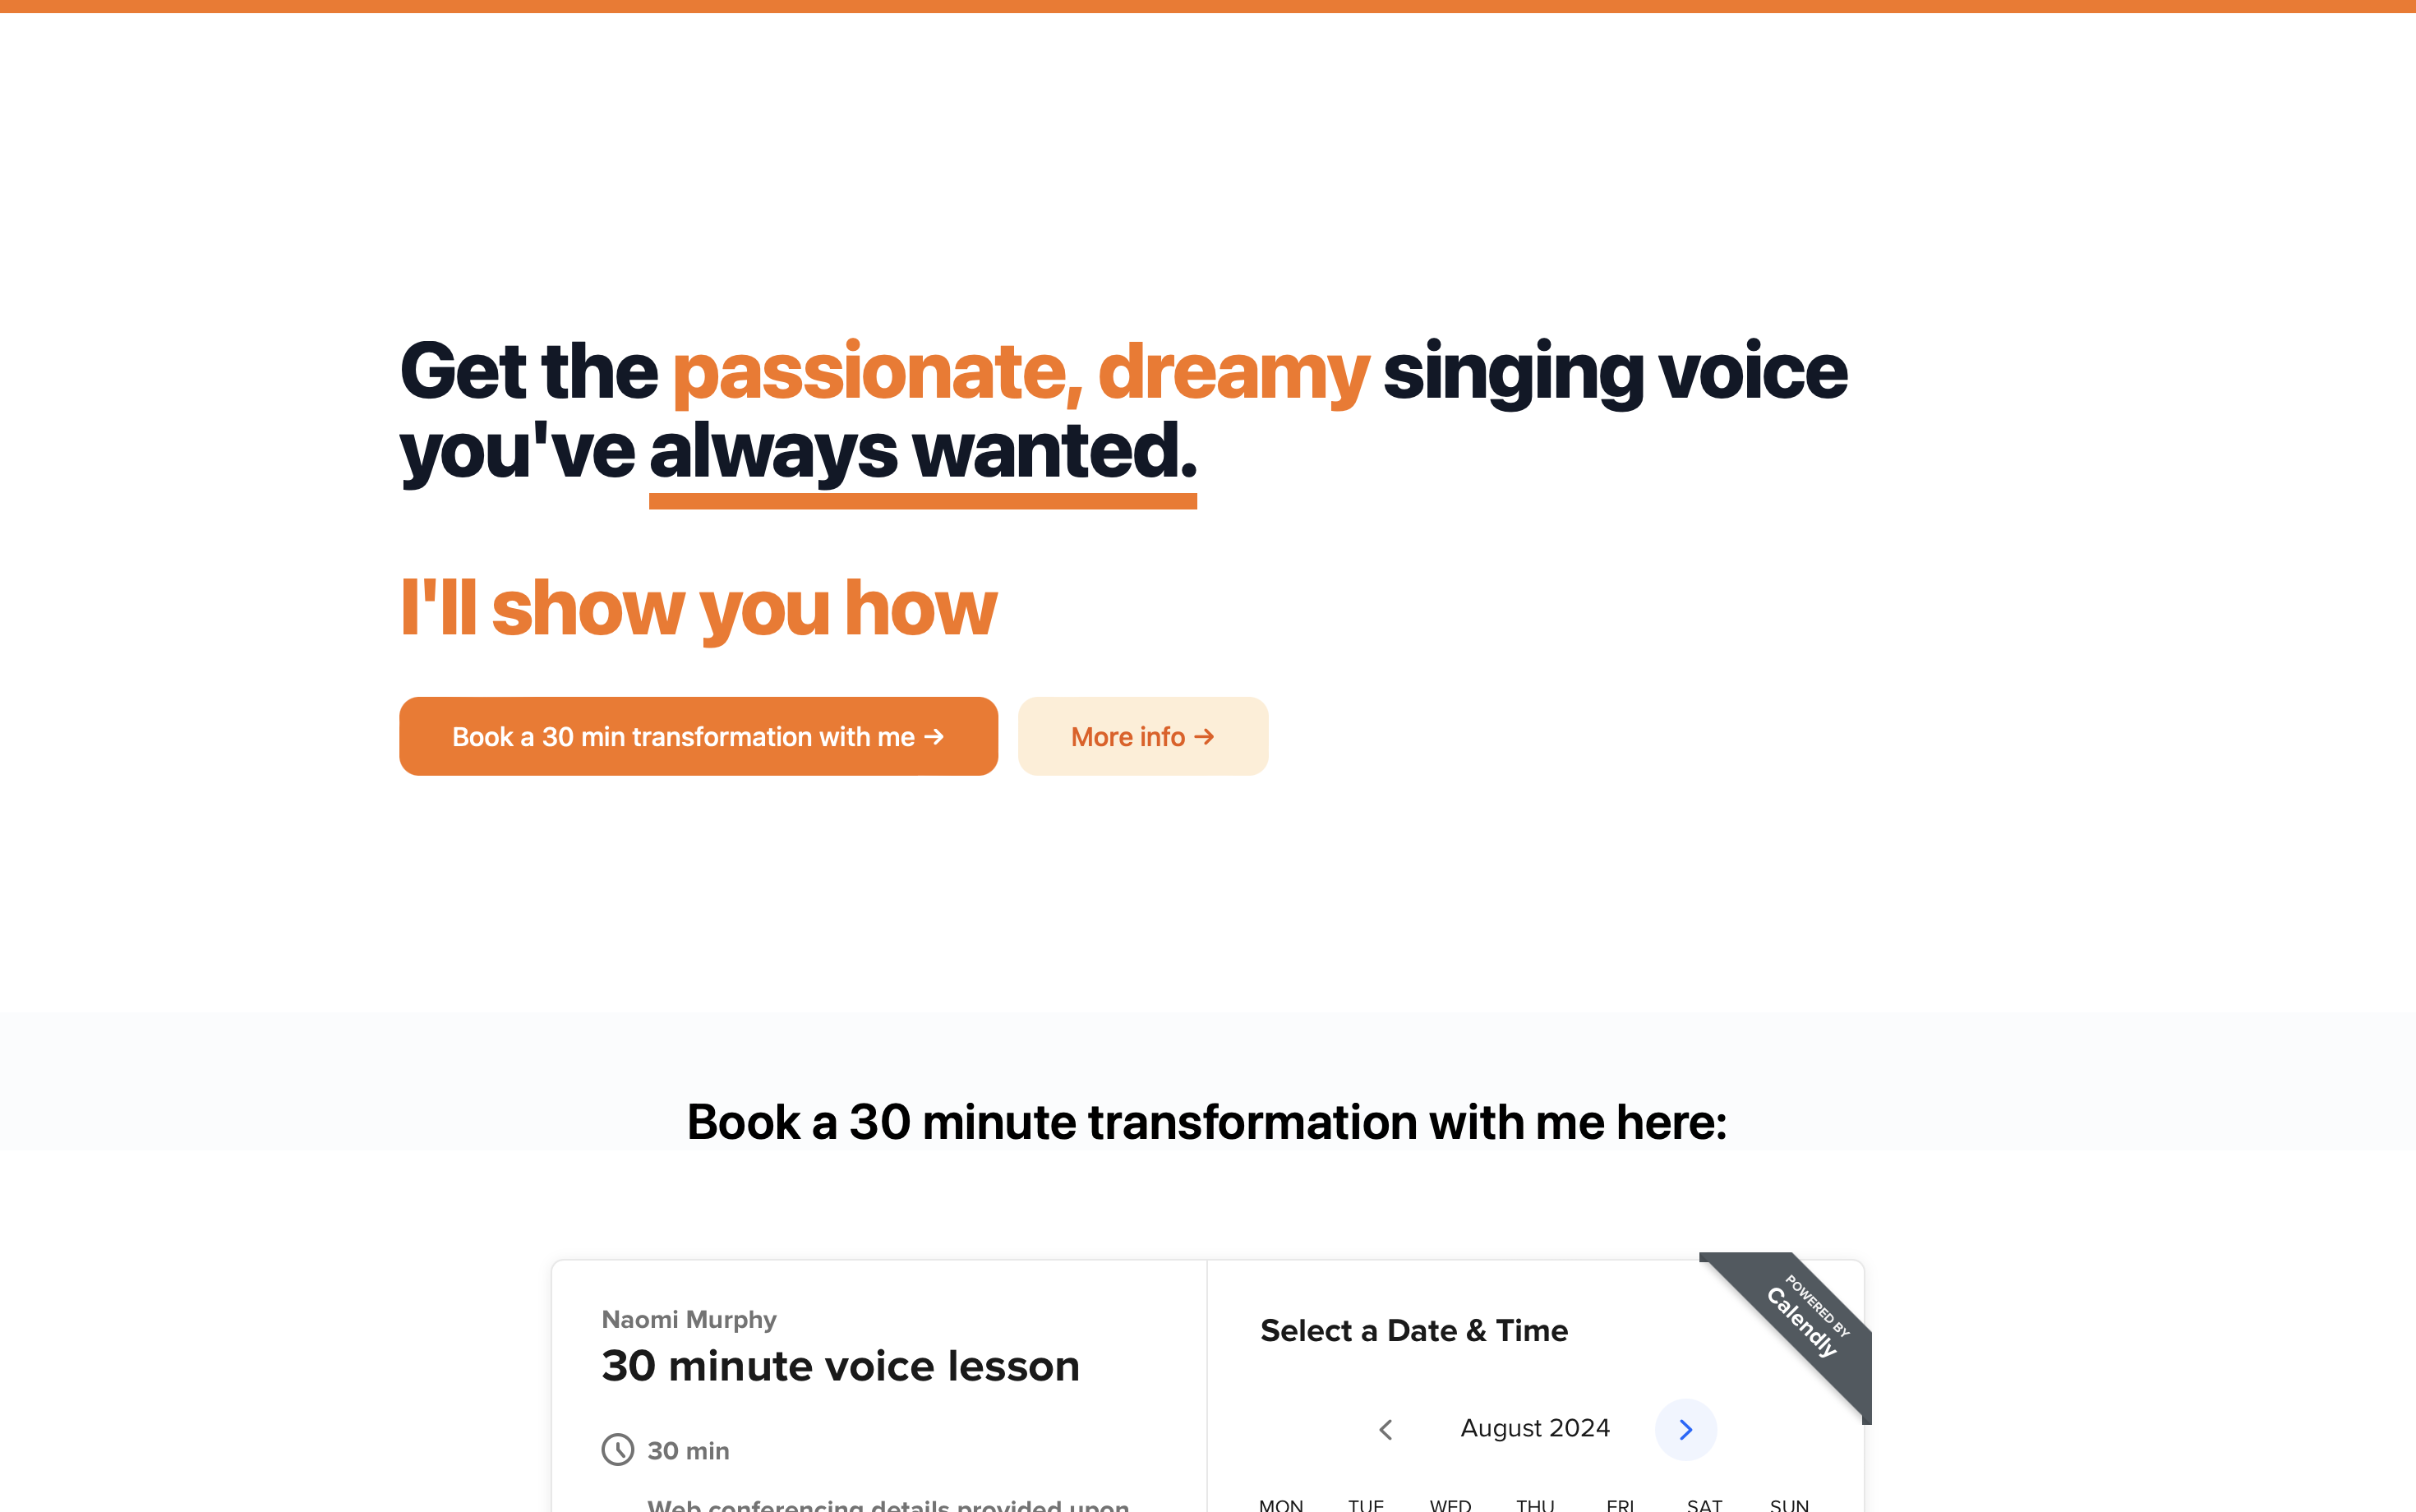Select the WED weekday column header
This screenshot has width=2416, height=1512.
pyautogui.click(x=1450, y=1504)
